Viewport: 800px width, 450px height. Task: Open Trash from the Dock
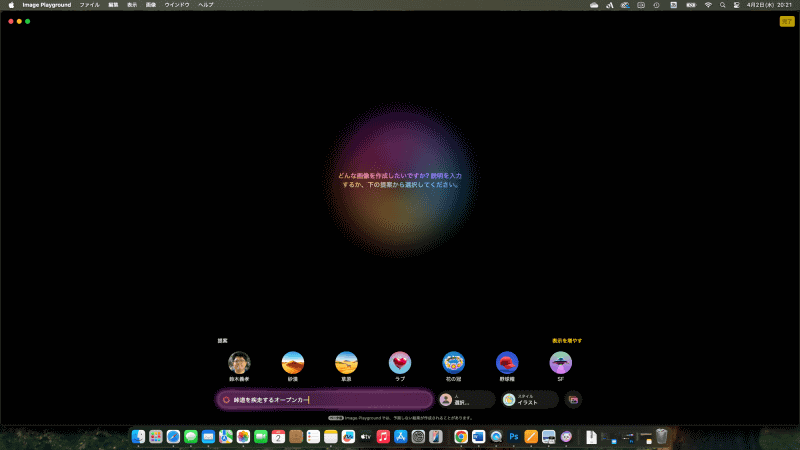(662, 437)
